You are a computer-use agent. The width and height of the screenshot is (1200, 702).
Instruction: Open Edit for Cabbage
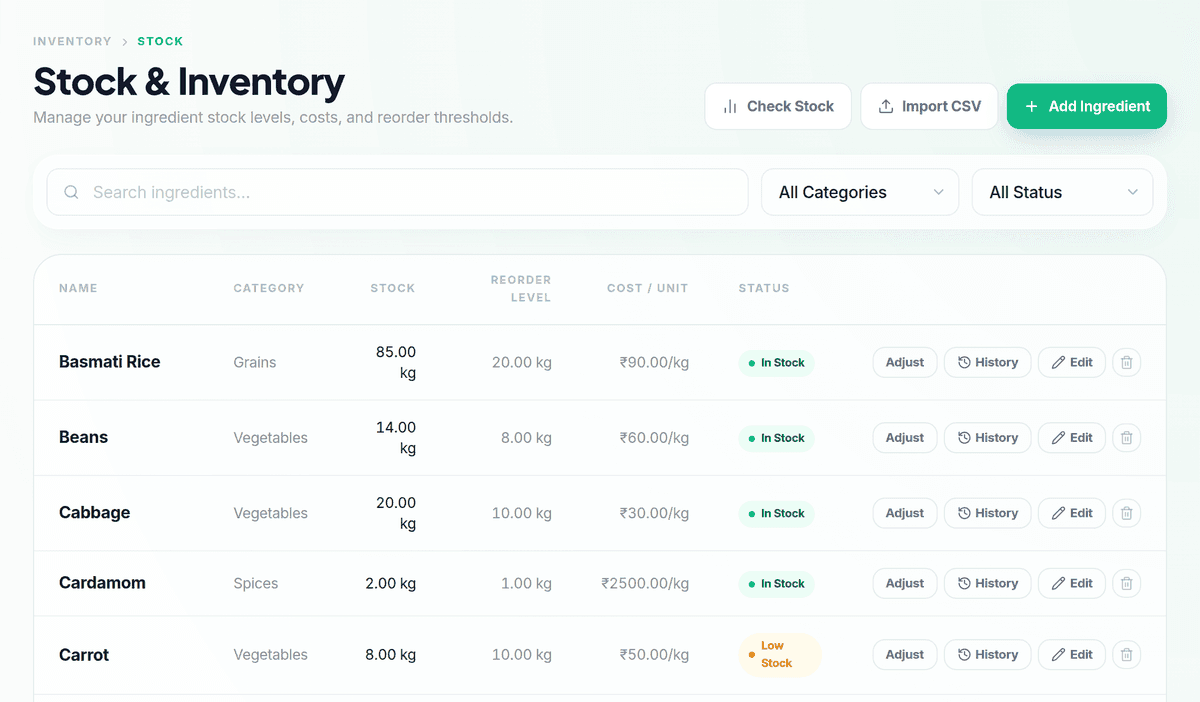pos(1072,513)
